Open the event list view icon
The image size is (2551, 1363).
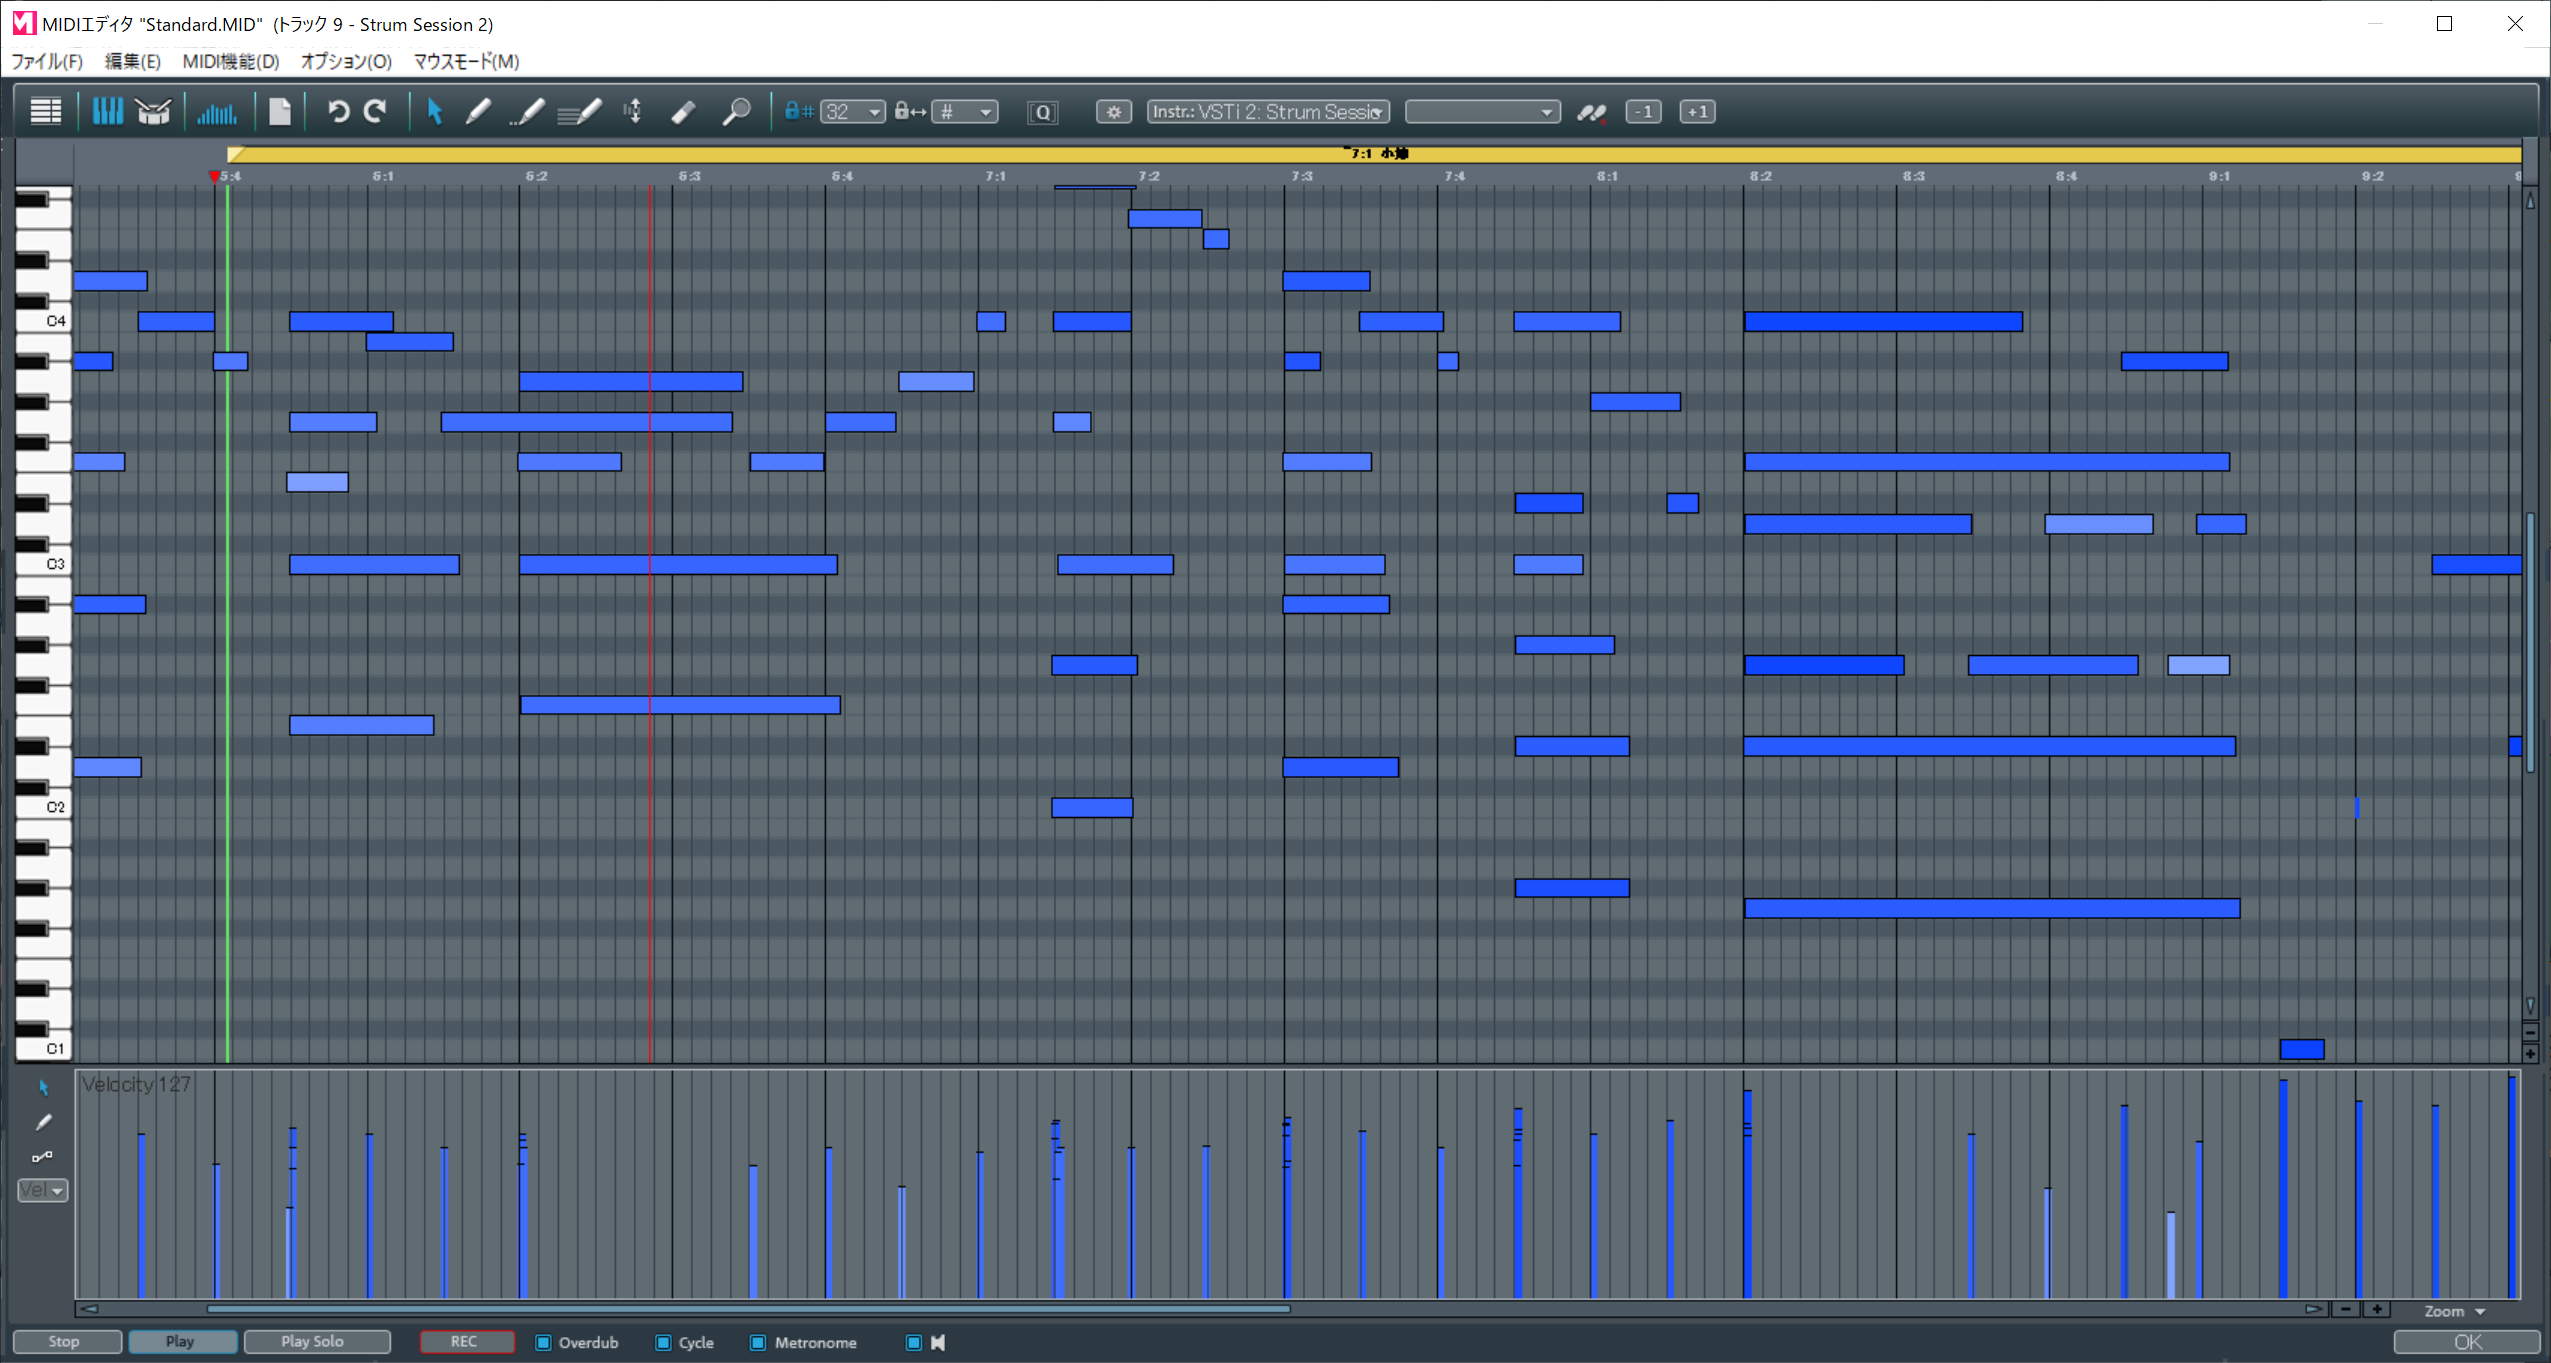(45, 111)
